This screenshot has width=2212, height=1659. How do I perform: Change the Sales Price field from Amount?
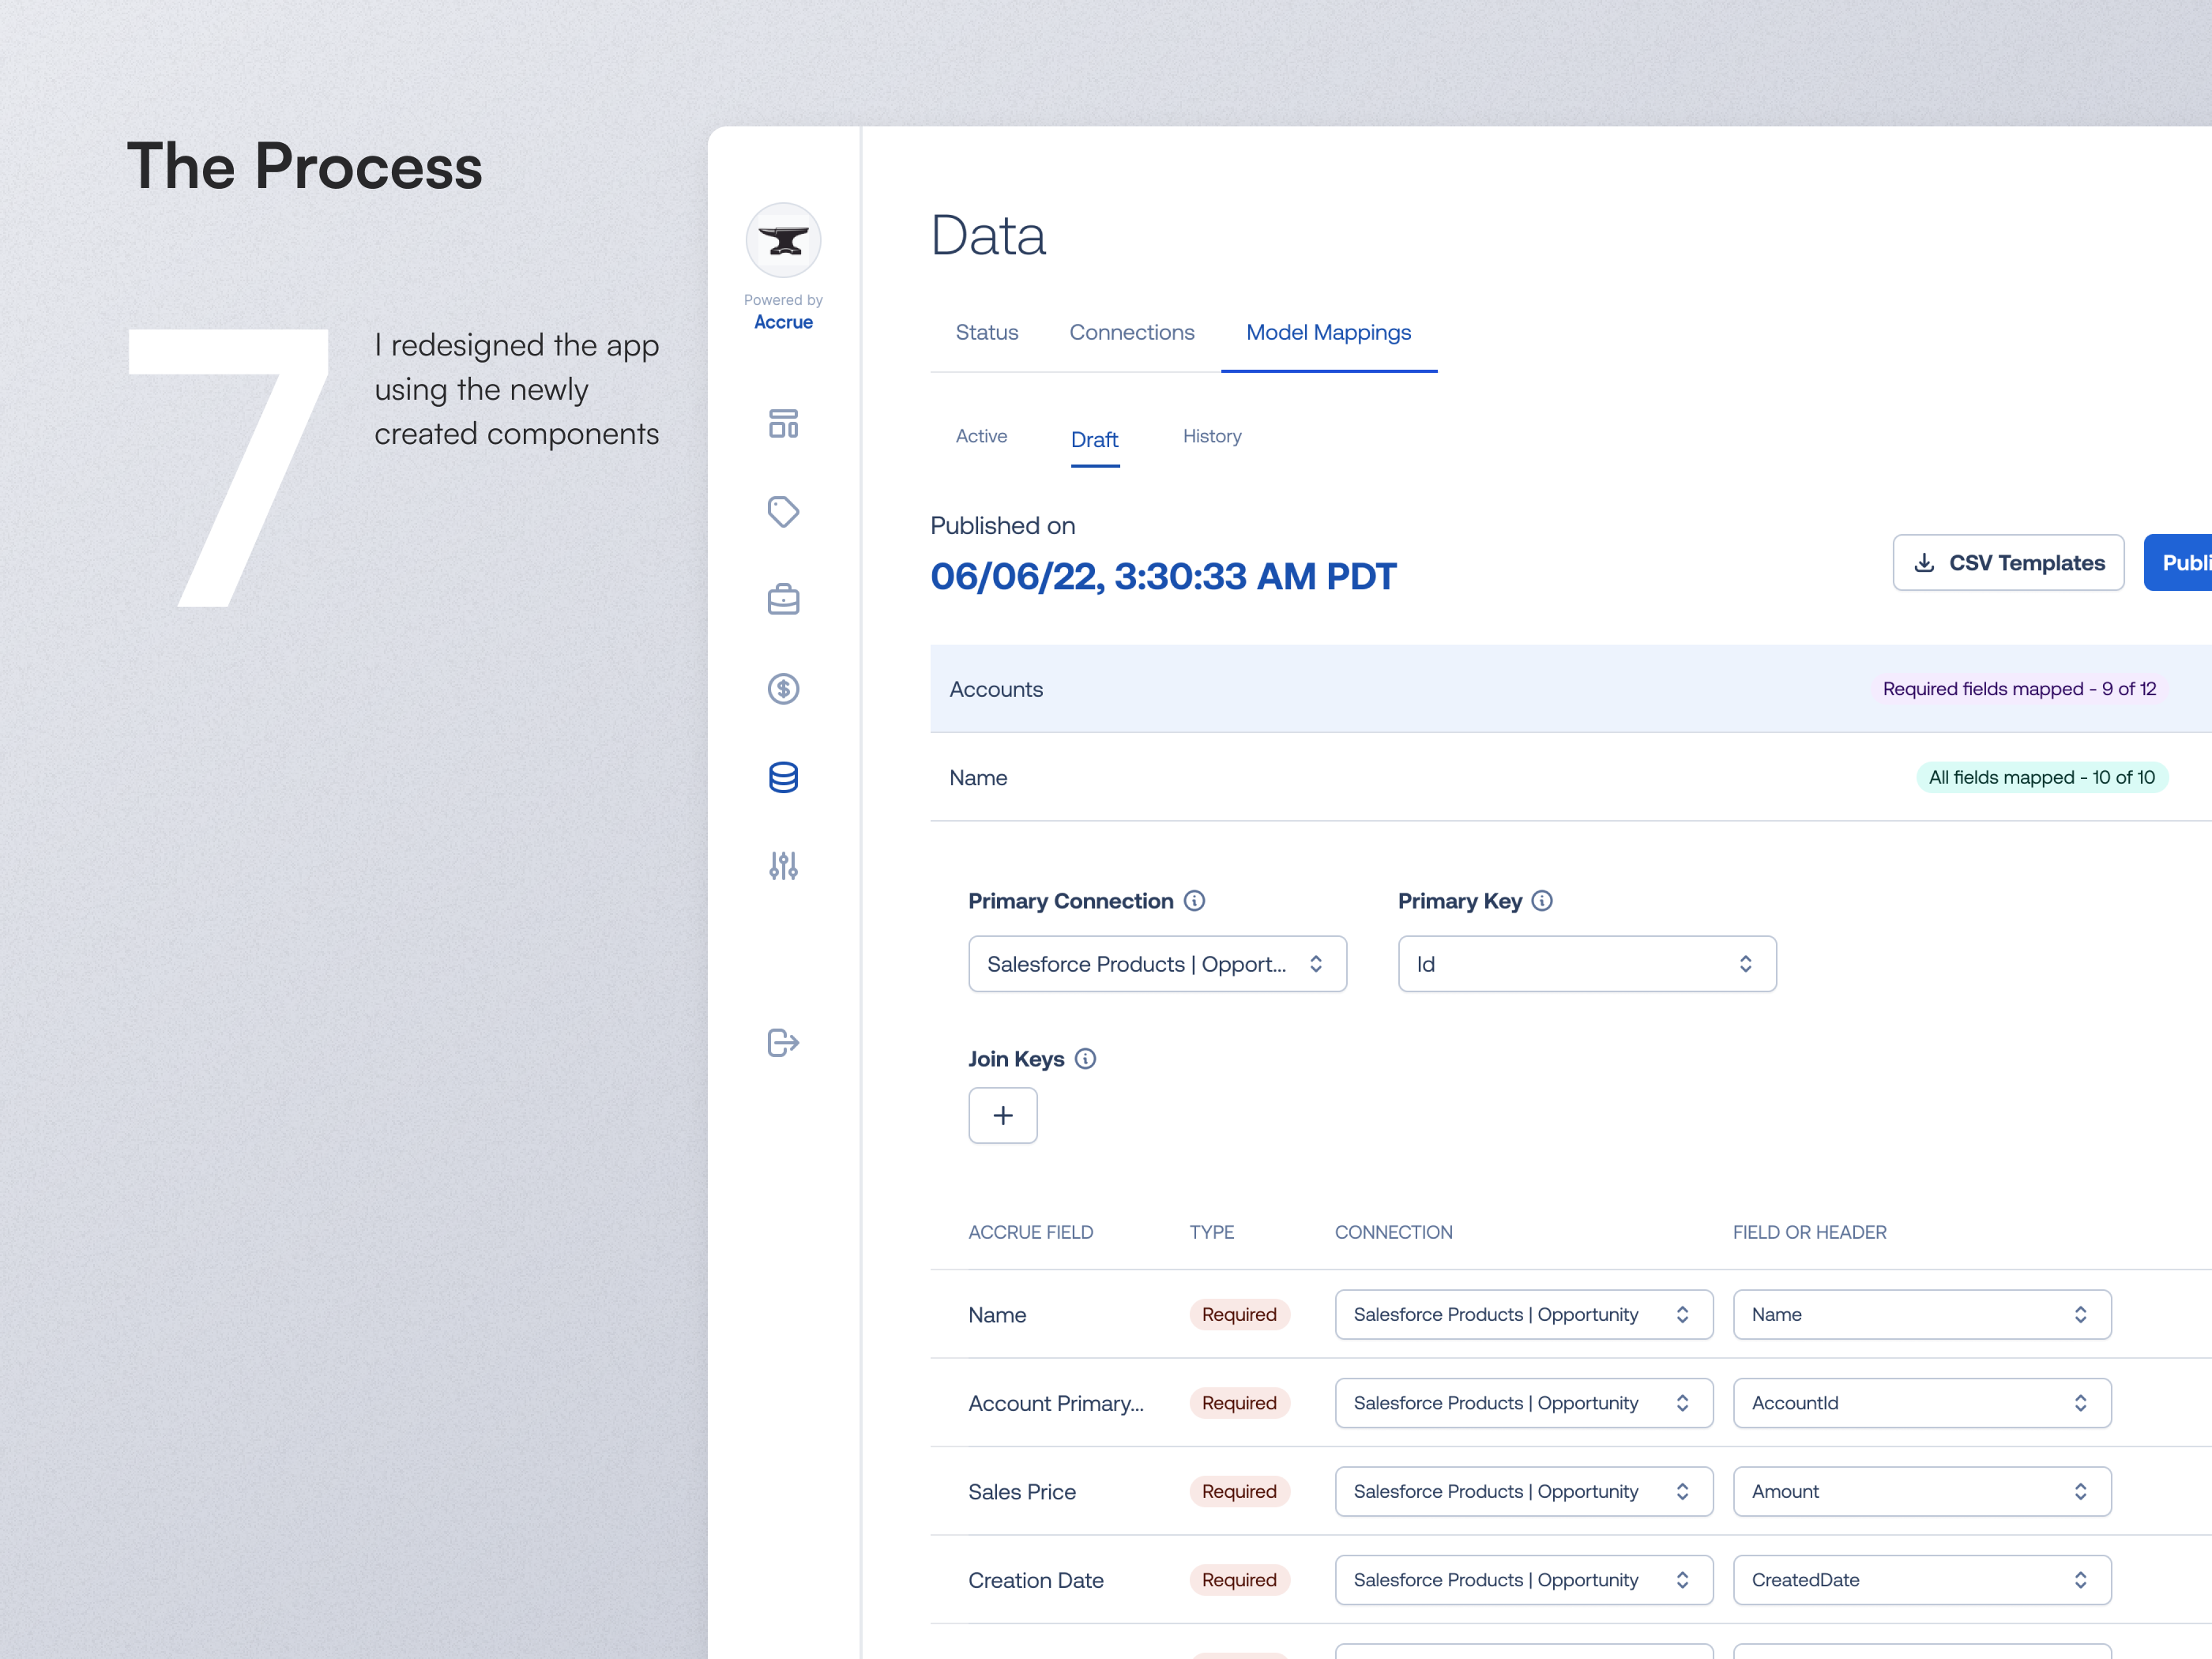pos(1921,1491)
